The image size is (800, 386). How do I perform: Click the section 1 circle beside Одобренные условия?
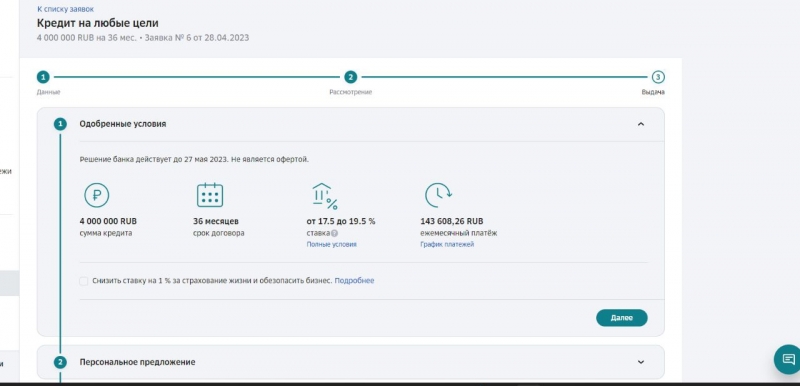click(x=60, y=124)
